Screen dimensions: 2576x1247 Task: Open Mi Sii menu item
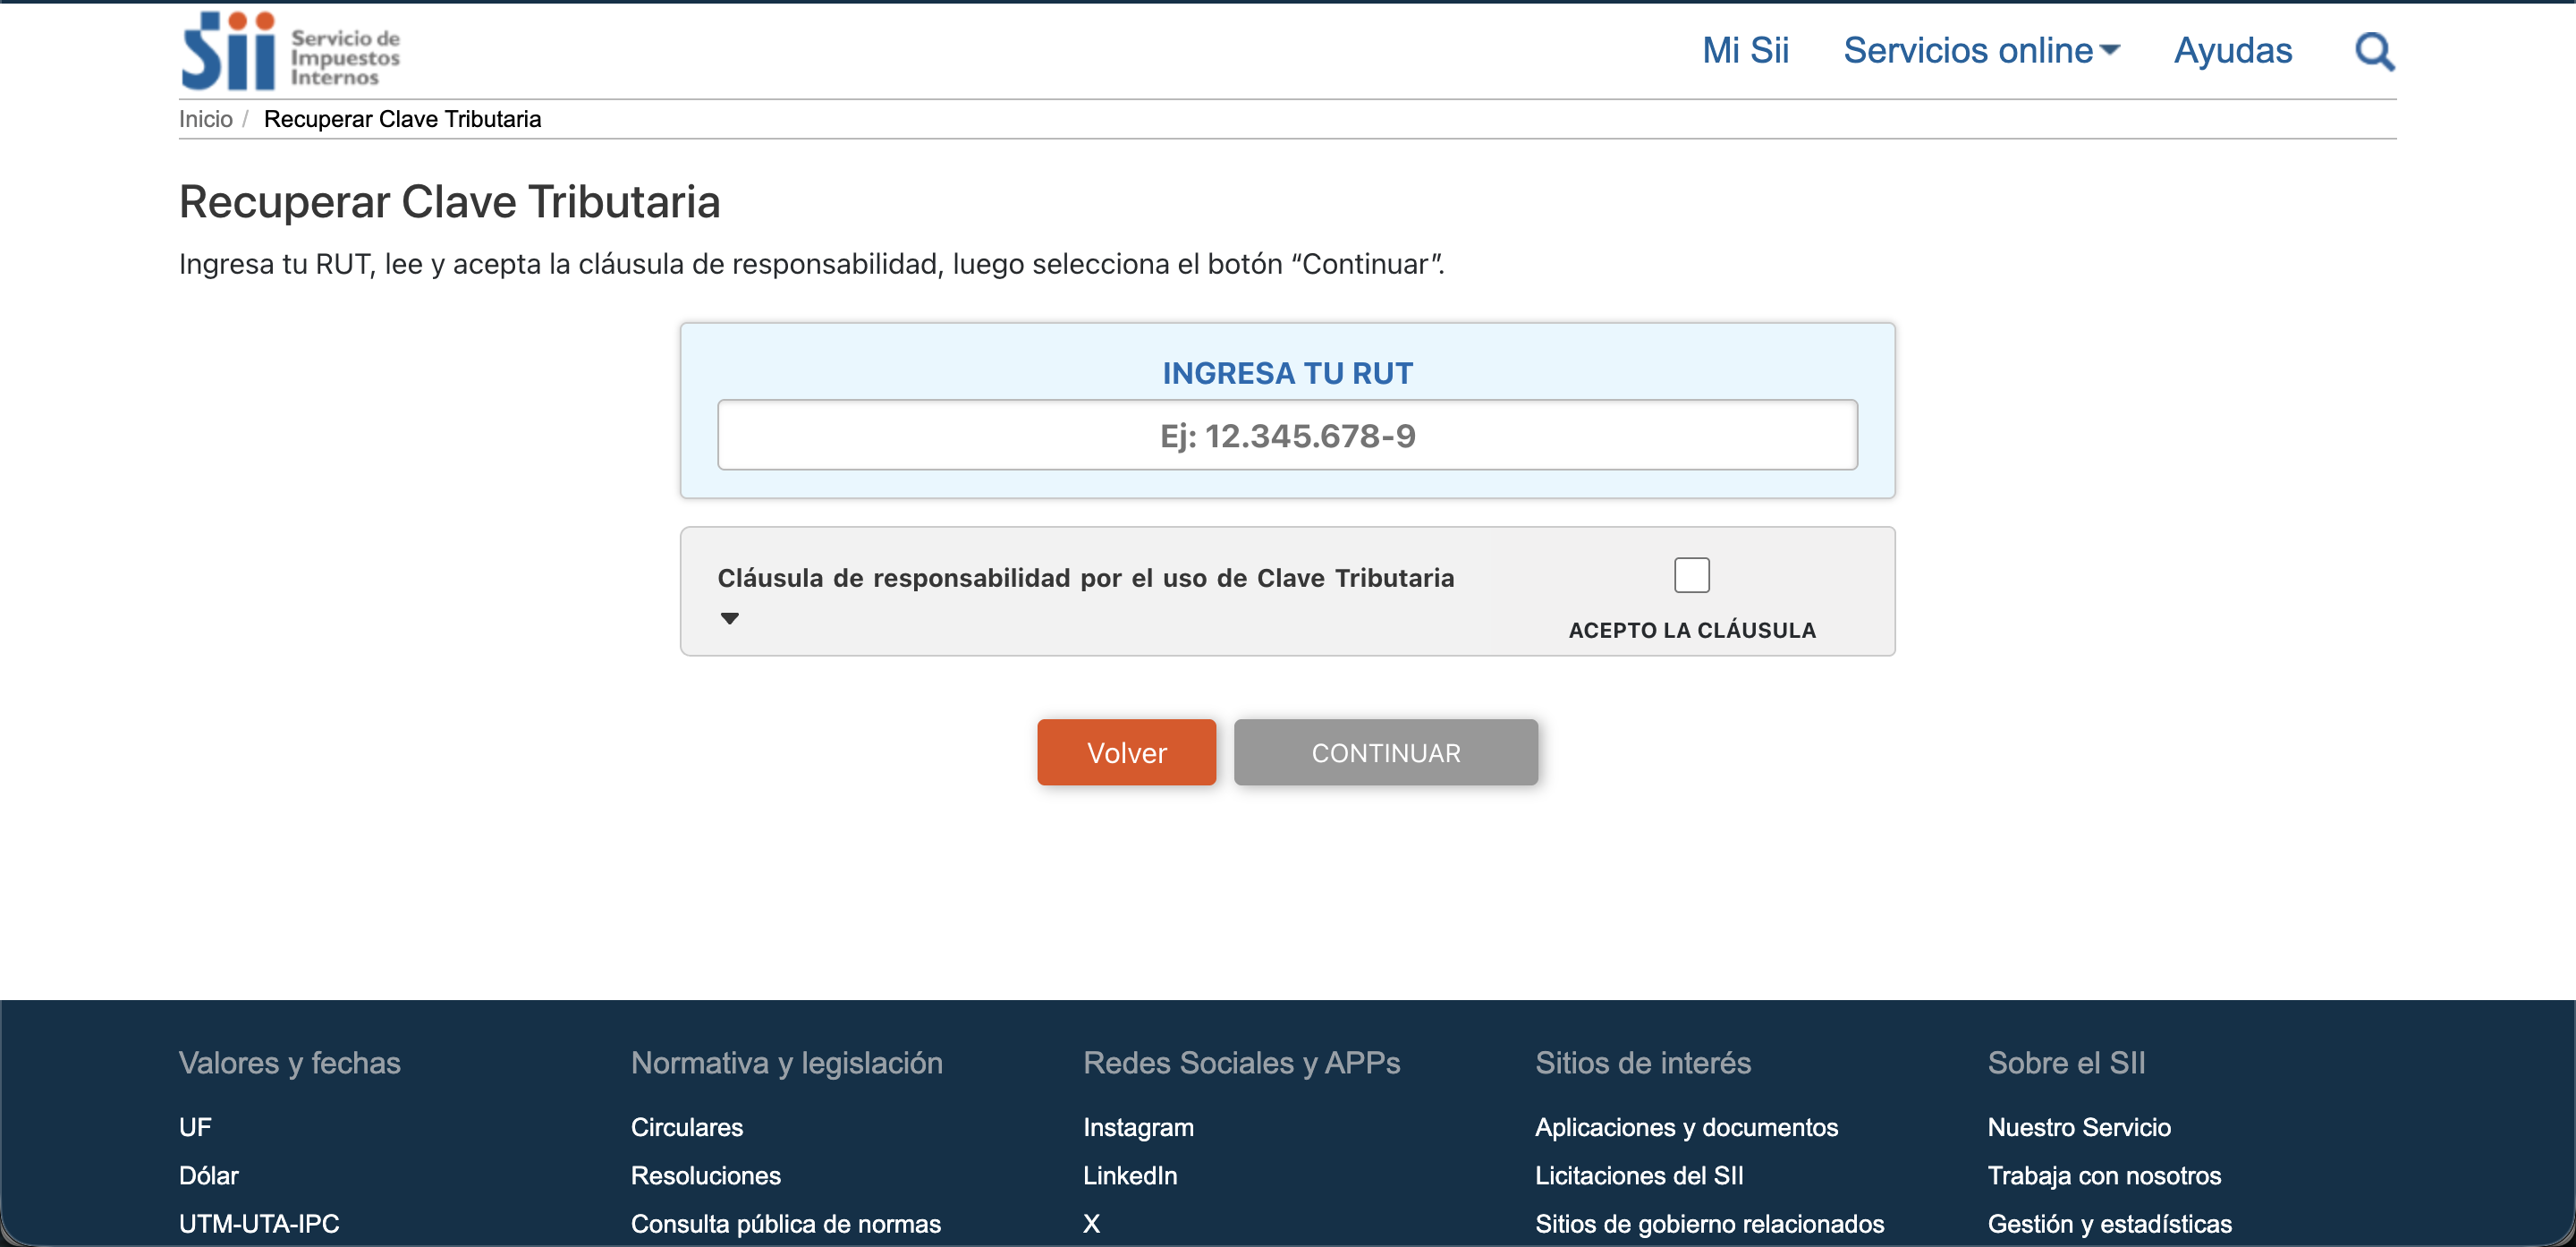(x=1745, y=51)
